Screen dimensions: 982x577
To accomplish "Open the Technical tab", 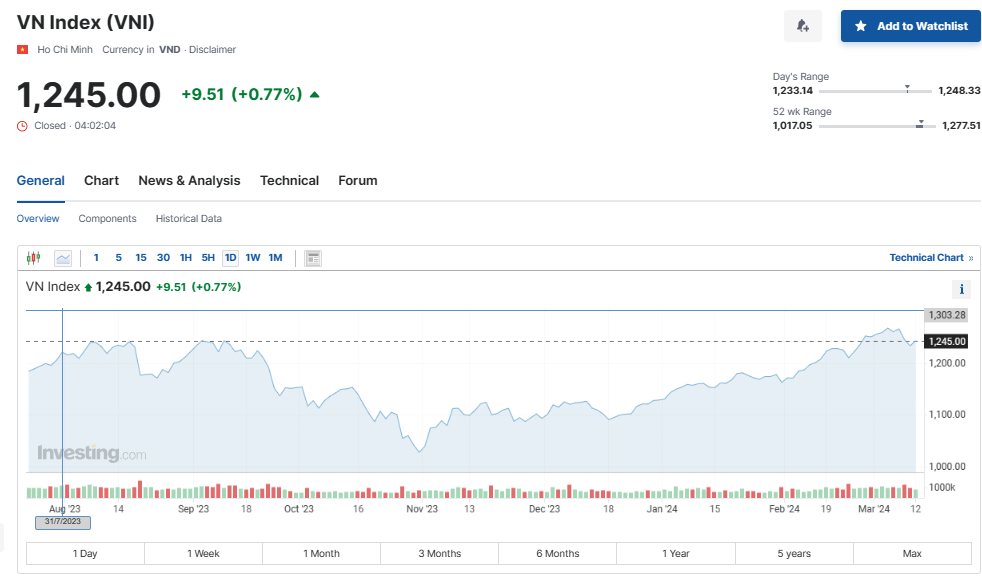I will point(289,181).
